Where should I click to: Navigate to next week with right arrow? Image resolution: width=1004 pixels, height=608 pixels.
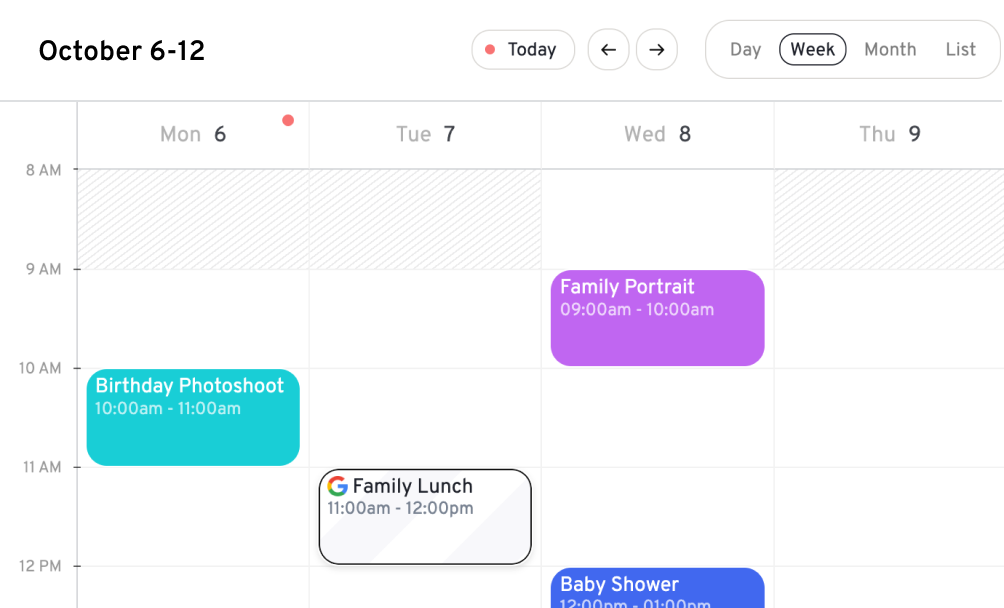pos(657,50)
